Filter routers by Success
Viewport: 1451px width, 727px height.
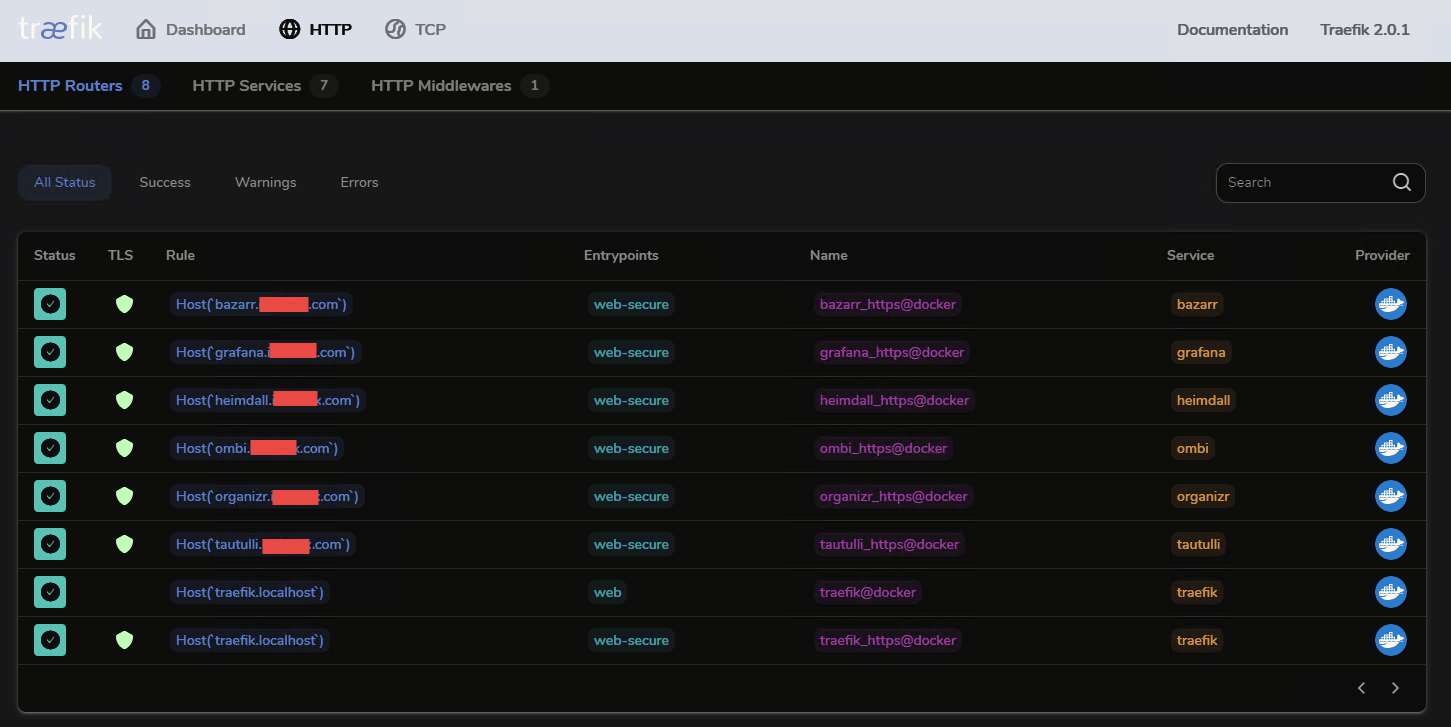(x=165, y=182)
